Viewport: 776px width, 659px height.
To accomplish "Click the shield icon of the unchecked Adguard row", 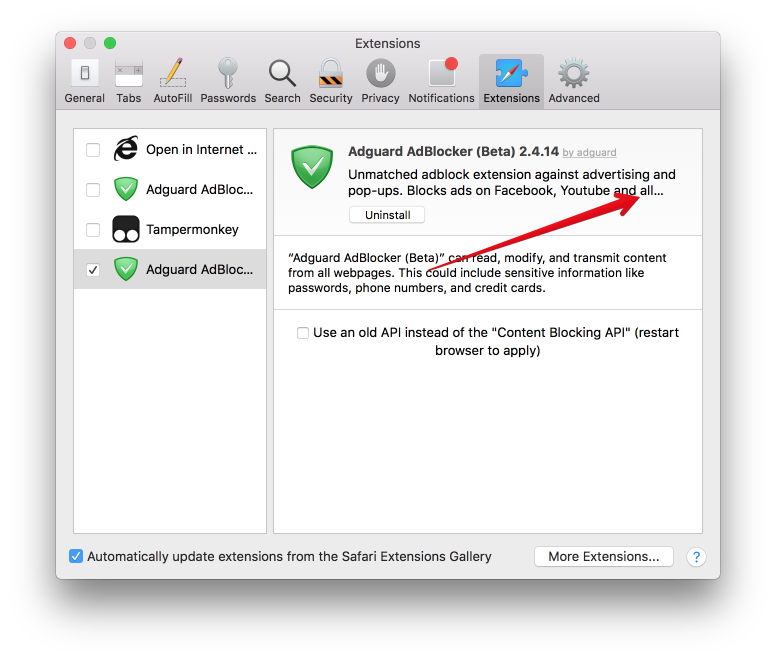I will [126, 189].
